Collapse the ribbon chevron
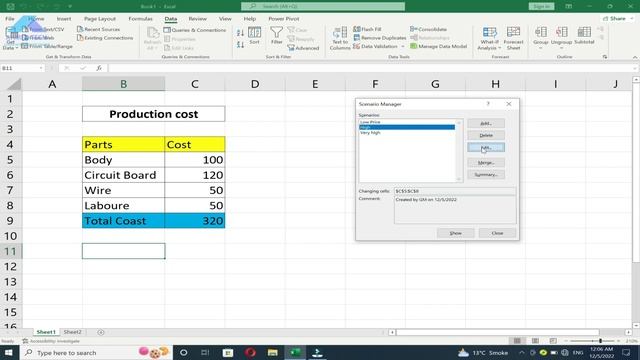The width and height of the screenshot is (640, 360). (635, 57)
